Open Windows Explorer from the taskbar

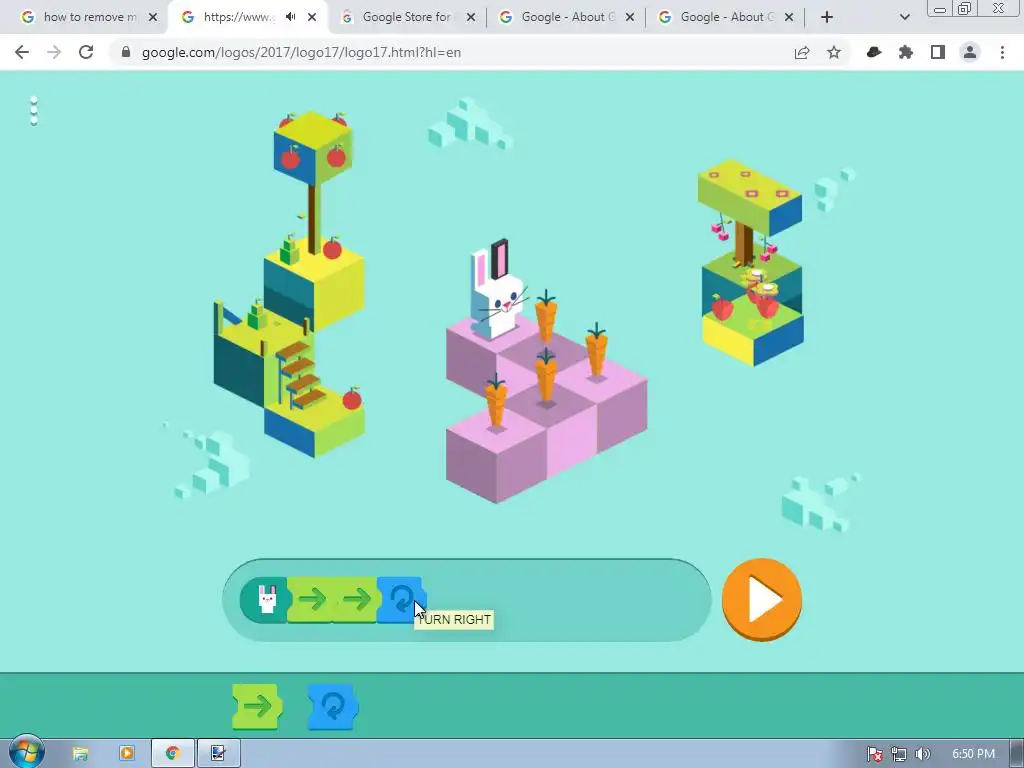pyautogui.click(x=80, y=754)
